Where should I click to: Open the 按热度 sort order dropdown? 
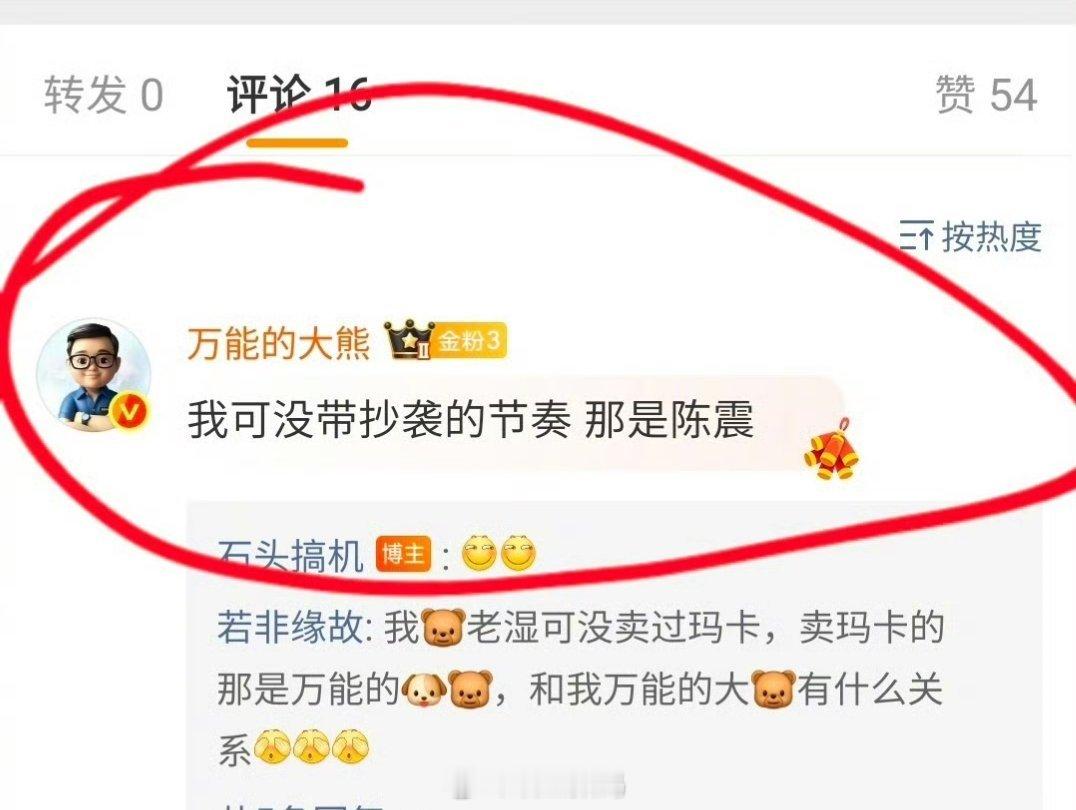[x=970, y=237]
